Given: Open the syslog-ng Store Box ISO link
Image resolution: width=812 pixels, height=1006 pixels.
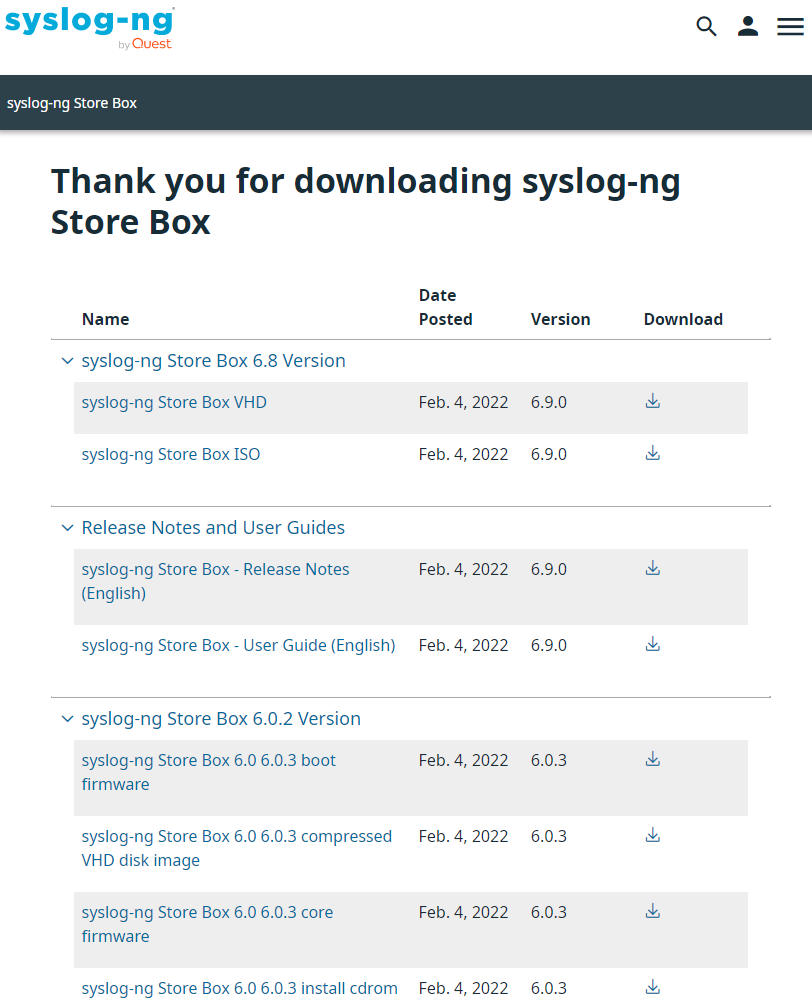Looking at the screenshot, I should point(171,454).
